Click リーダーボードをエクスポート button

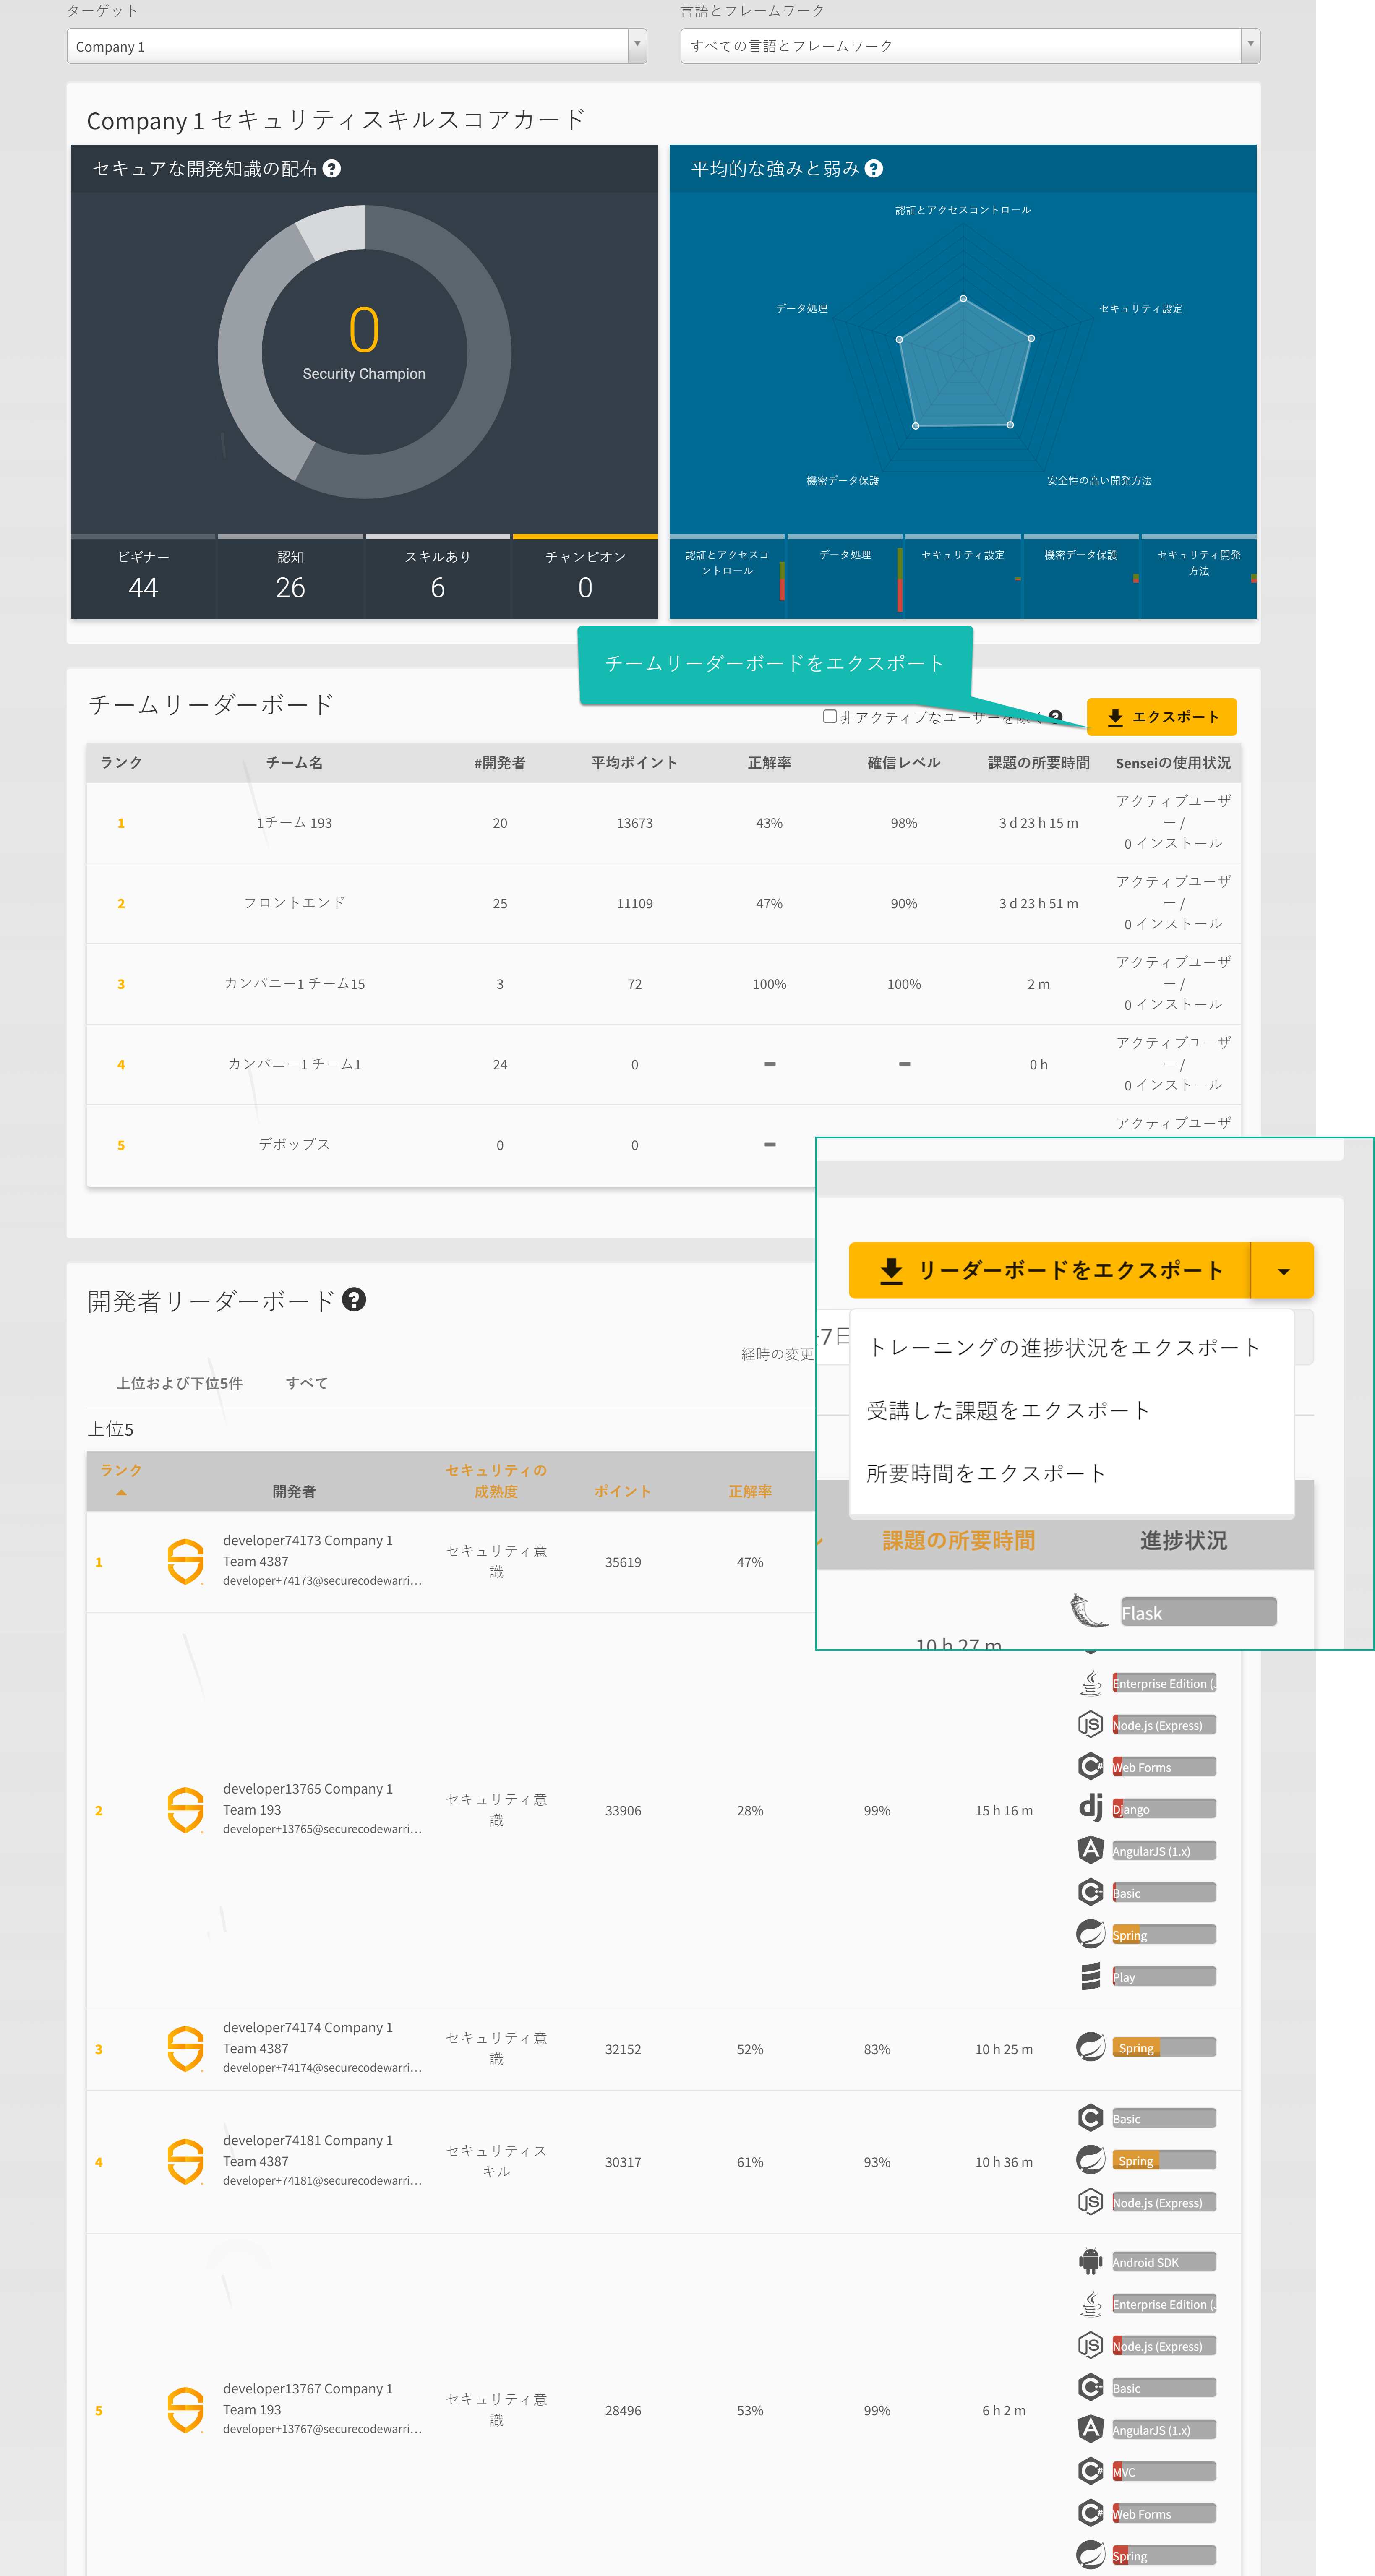1050,1270
